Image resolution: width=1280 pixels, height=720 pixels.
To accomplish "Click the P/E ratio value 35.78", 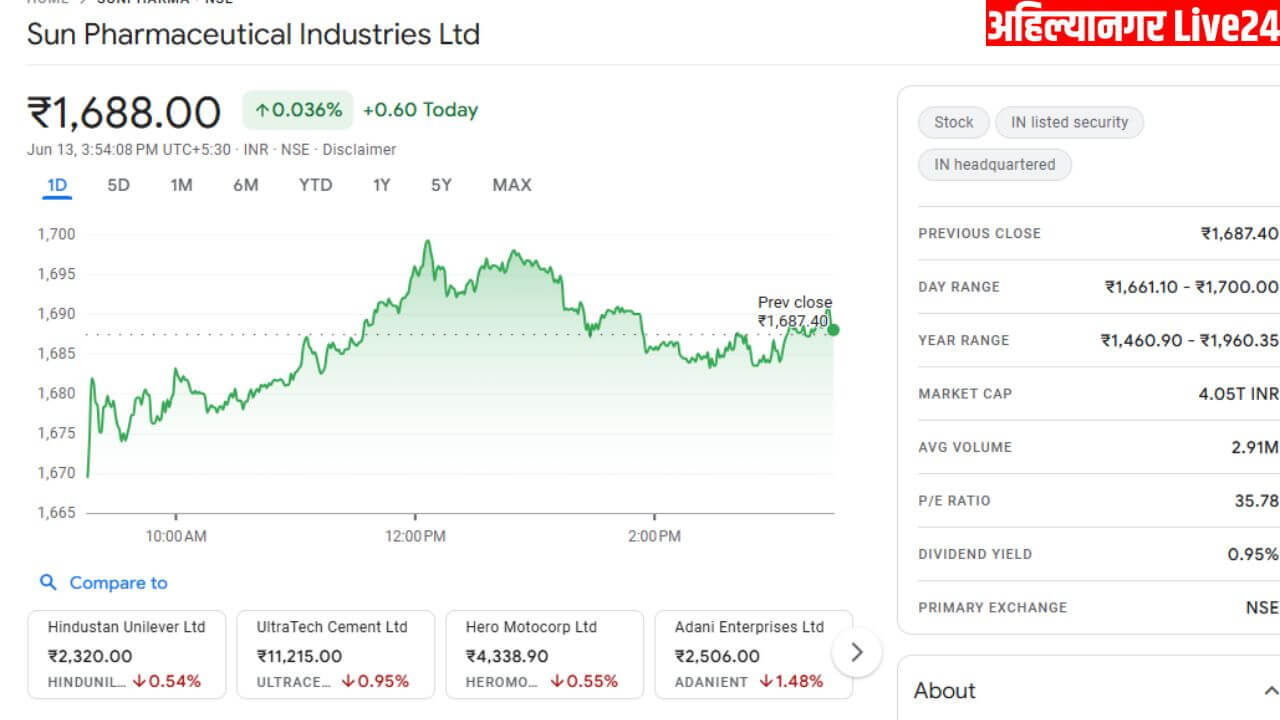I will 1256,501.
